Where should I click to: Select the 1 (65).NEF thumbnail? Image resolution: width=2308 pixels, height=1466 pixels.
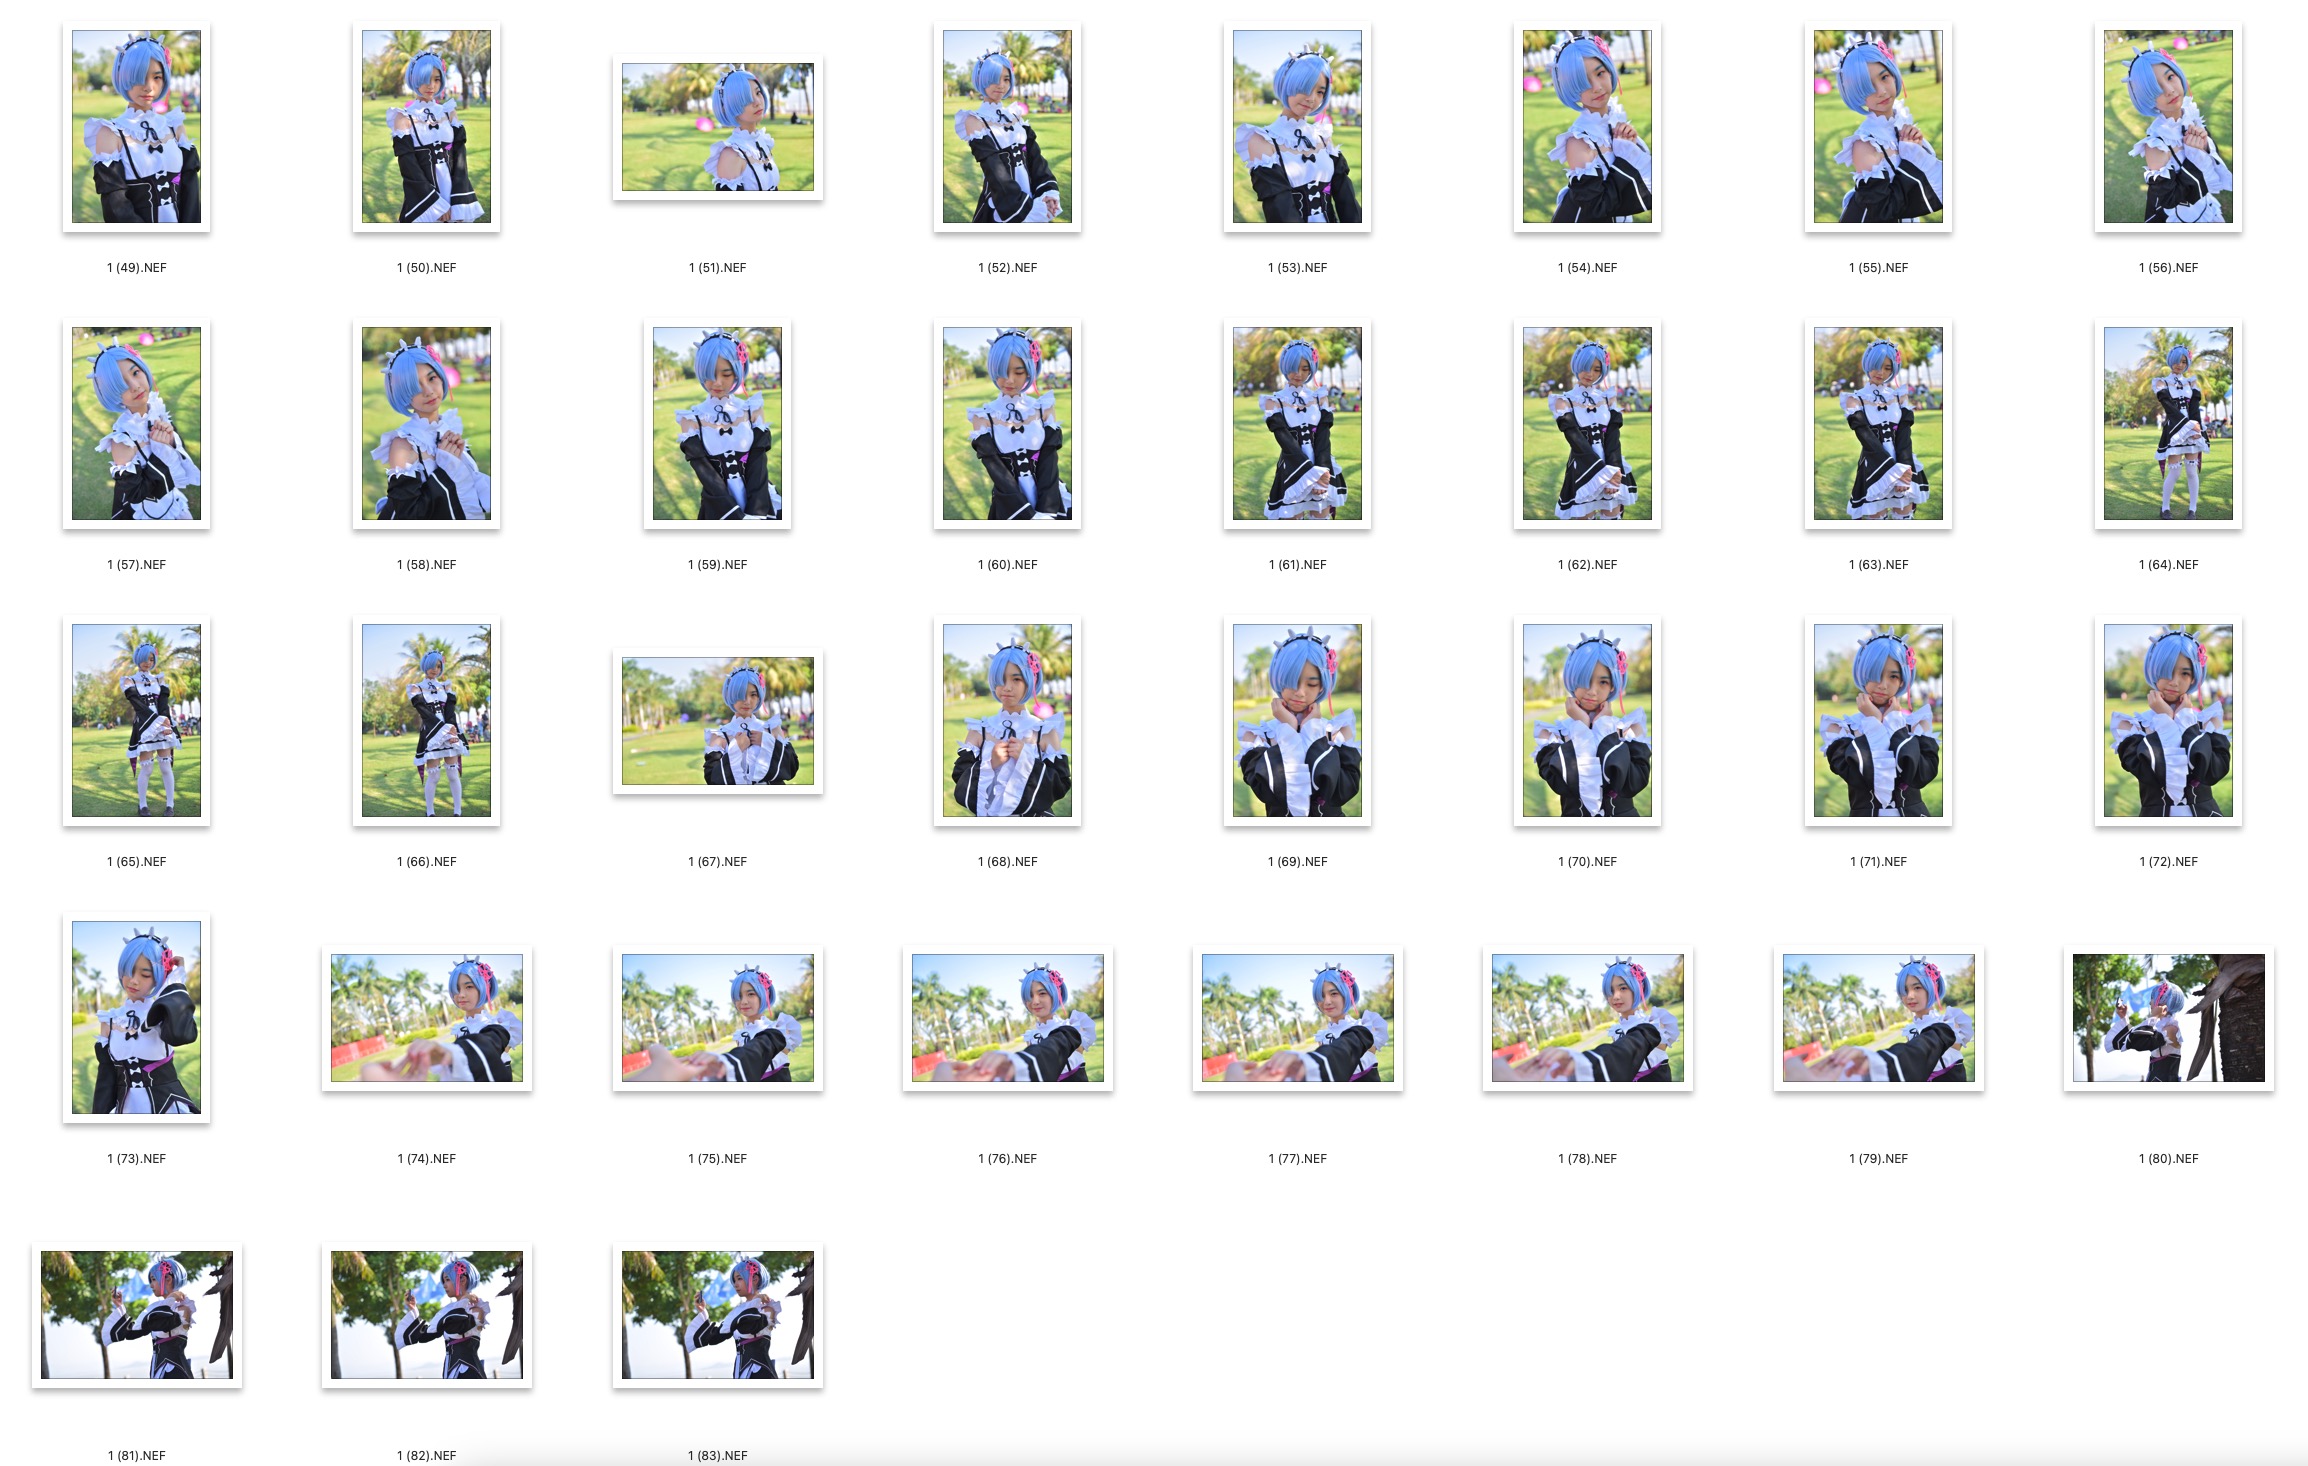[136, 720]
